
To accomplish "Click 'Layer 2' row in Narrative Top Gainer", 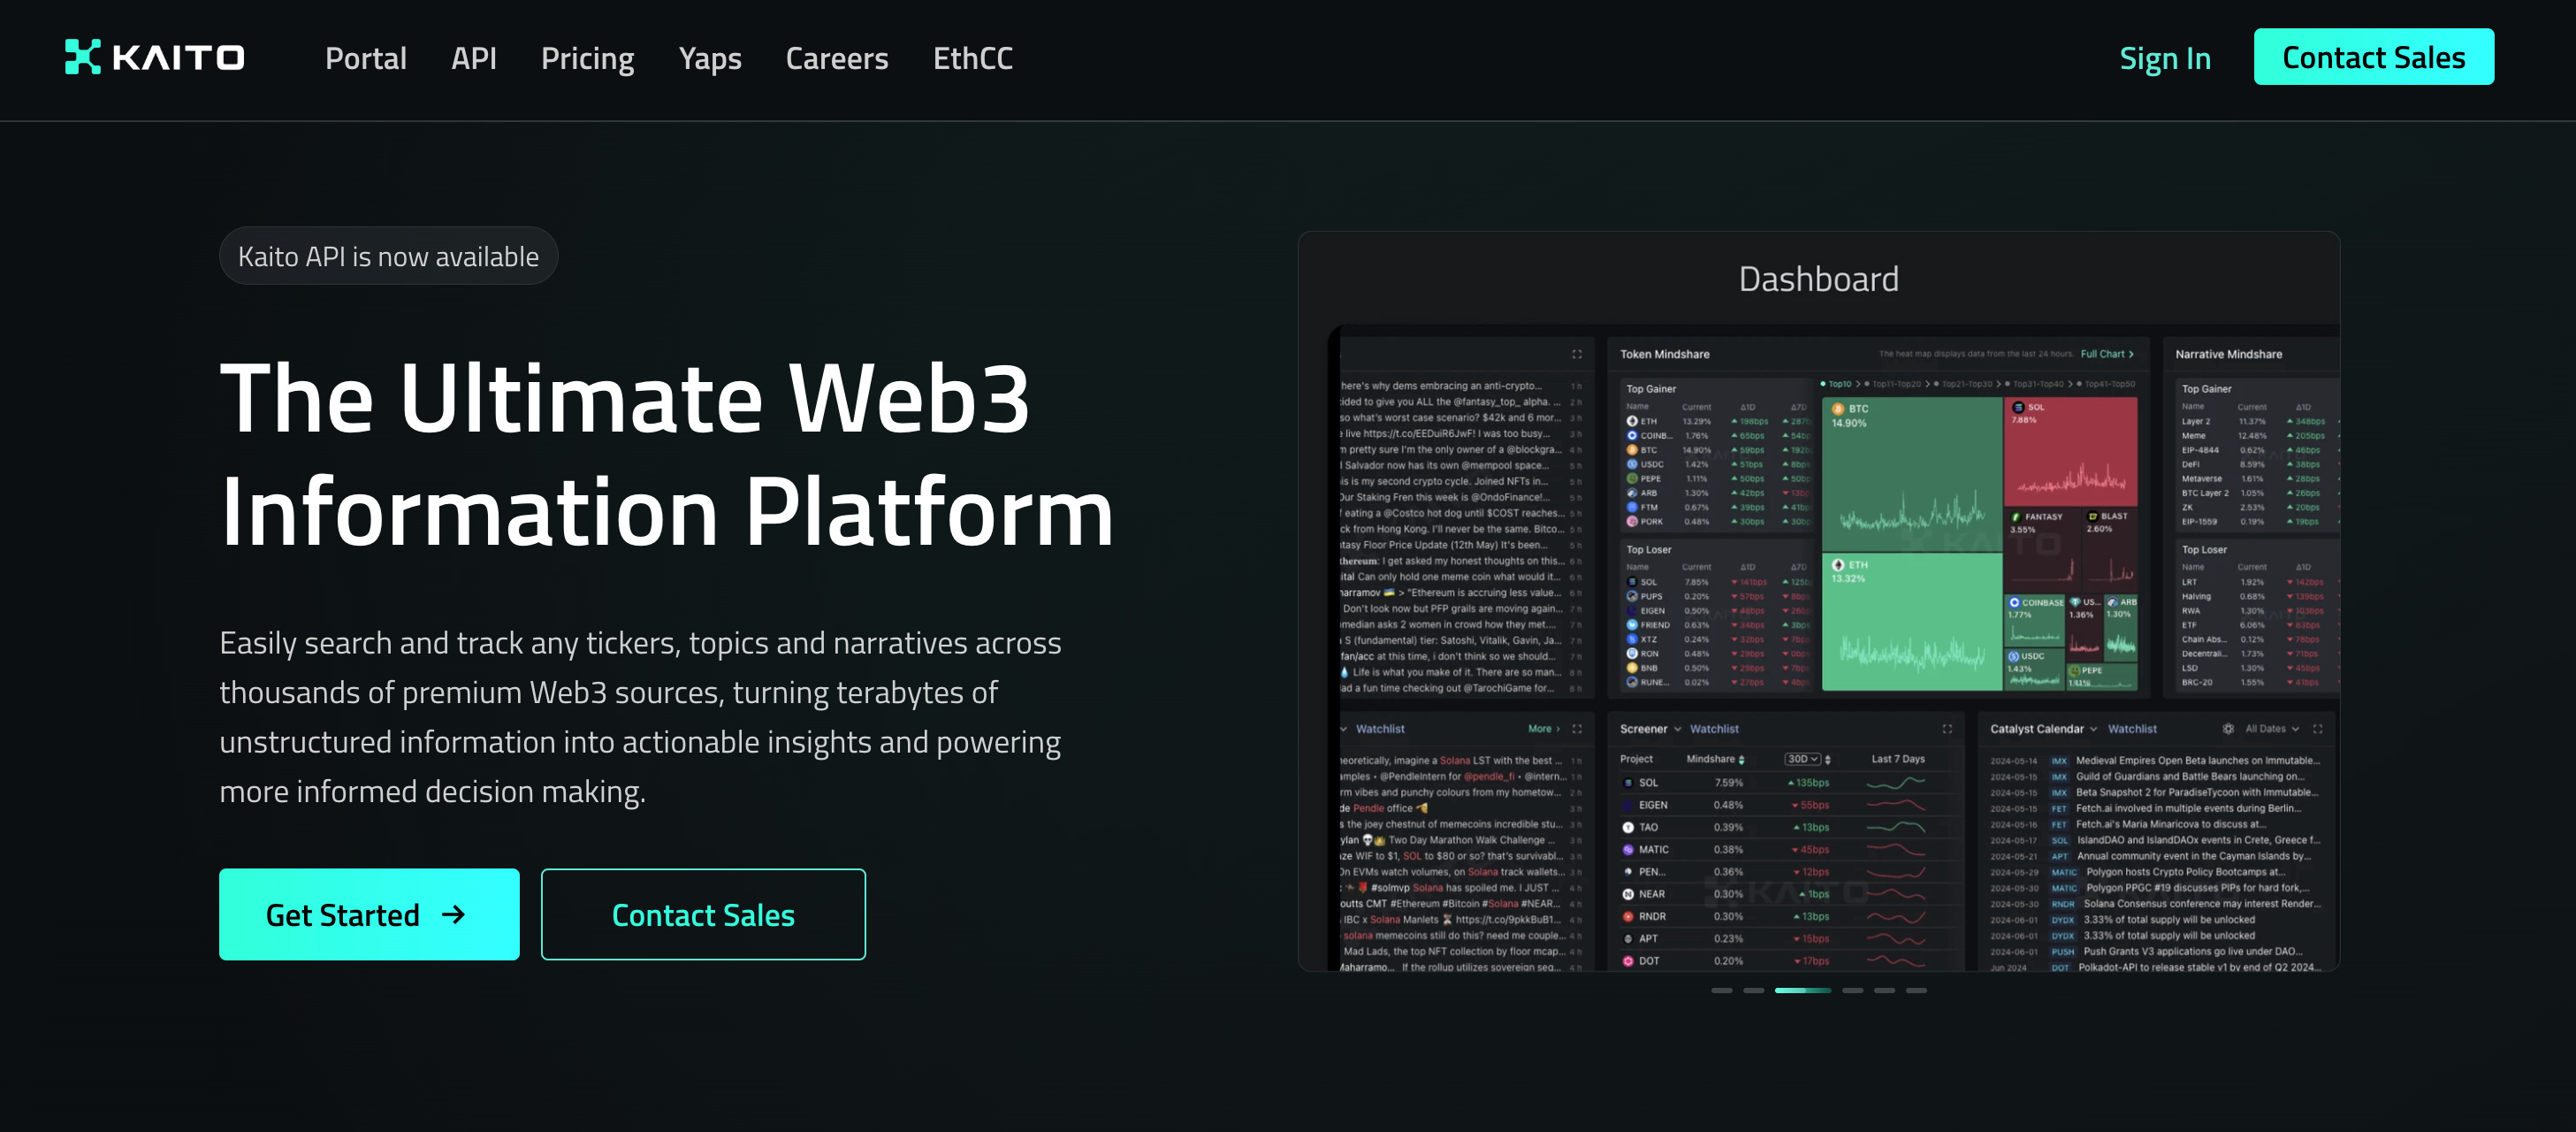I will pyautogui.click(x=2258, y=421).
